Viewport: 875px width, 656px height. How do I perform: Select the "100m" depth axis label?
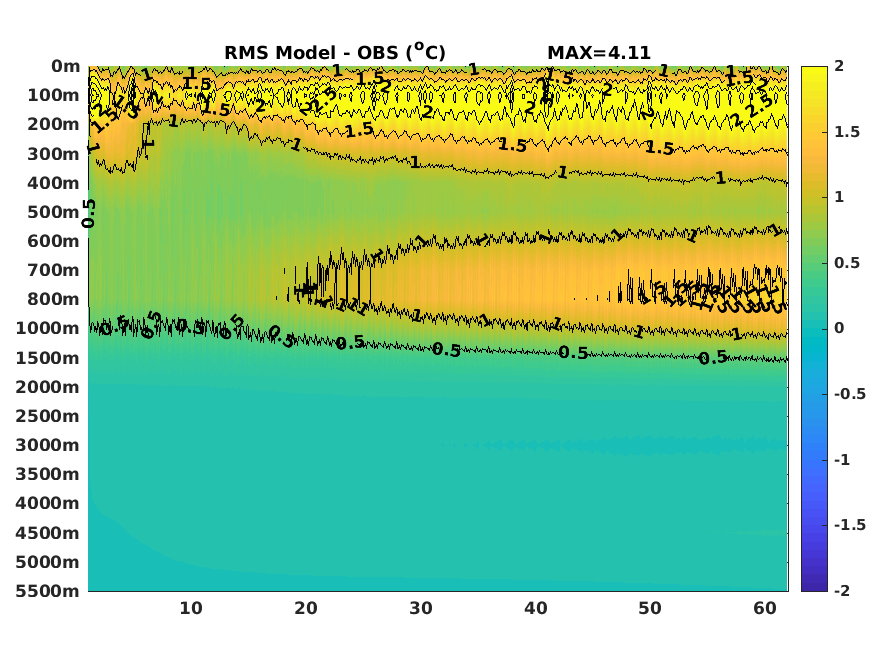(x=54, y=95)
